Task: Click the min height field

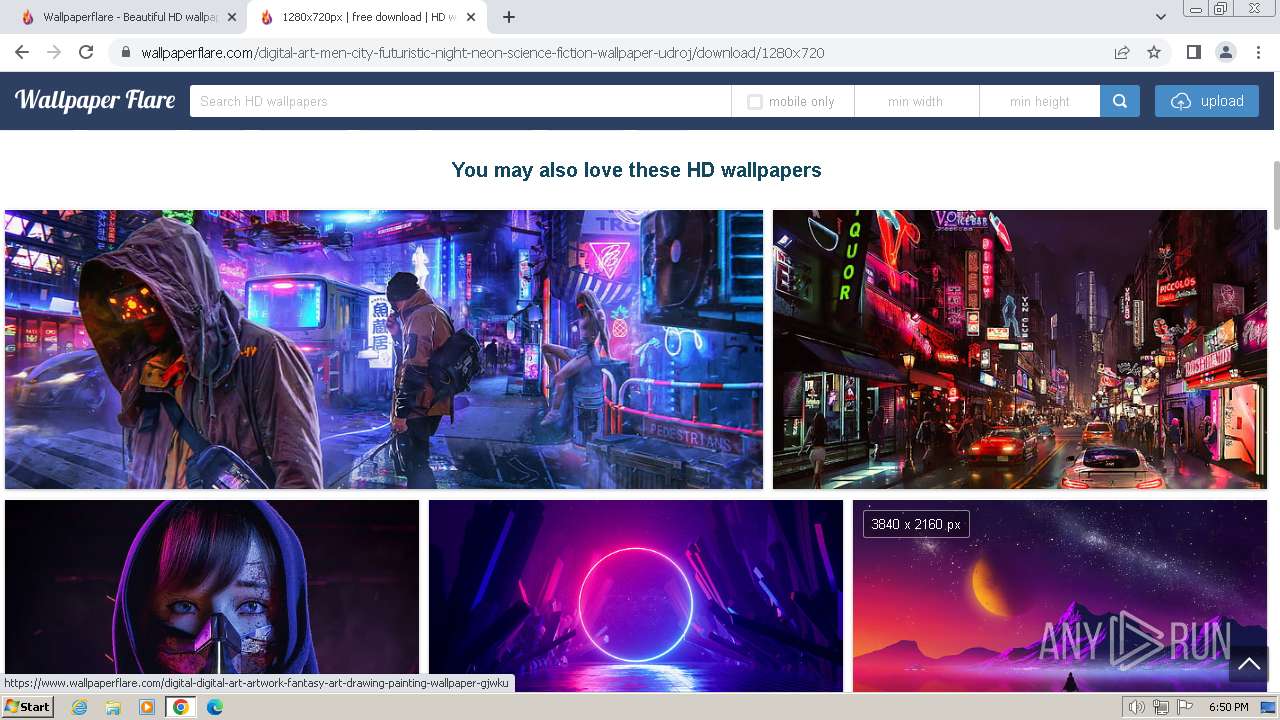Action: coord(1040,101)
